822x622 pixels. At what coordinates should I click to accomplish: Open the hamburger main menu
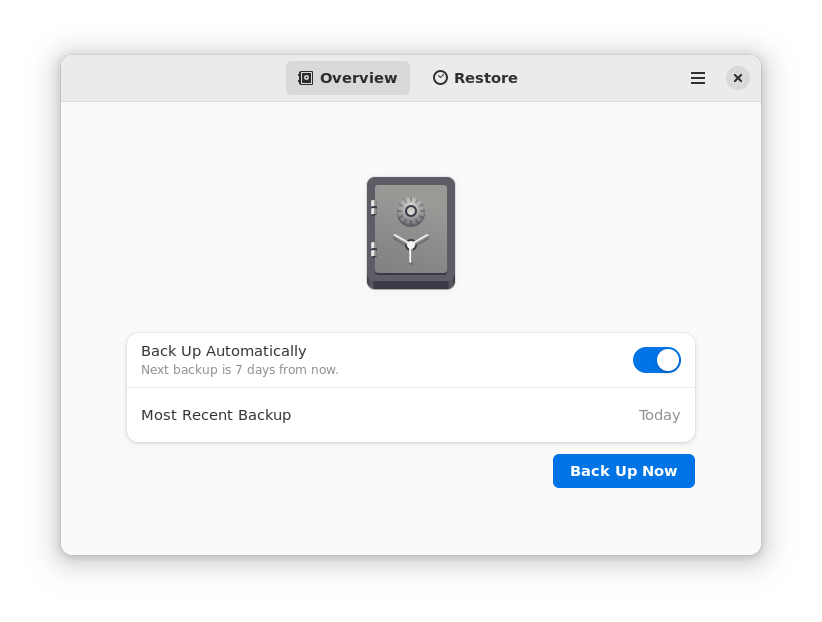(x=698, y=78)
